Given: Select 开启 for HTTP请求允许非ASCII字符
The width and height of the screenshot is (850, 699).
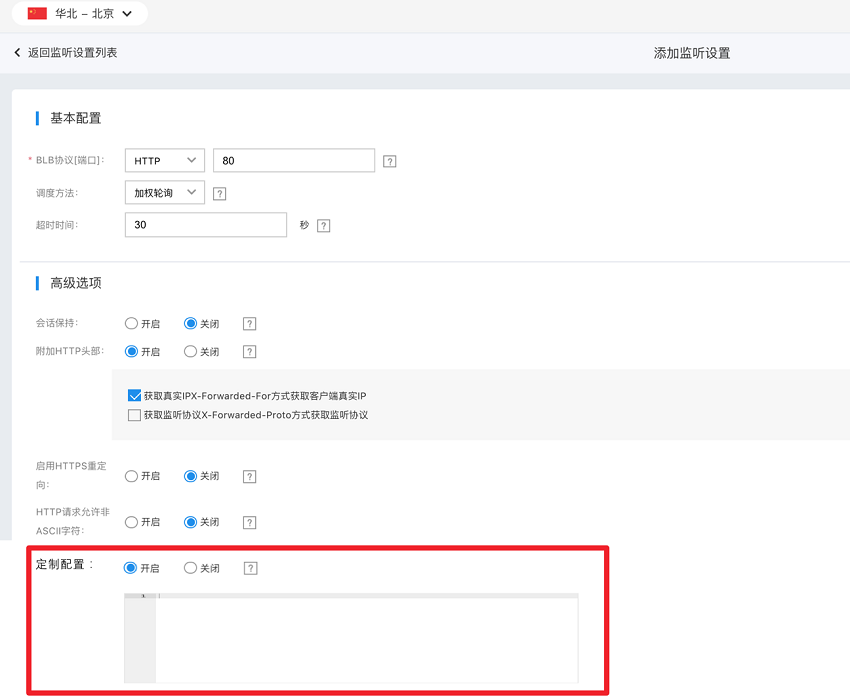Looking at the screenshot, I should click(x=131, y=522).
